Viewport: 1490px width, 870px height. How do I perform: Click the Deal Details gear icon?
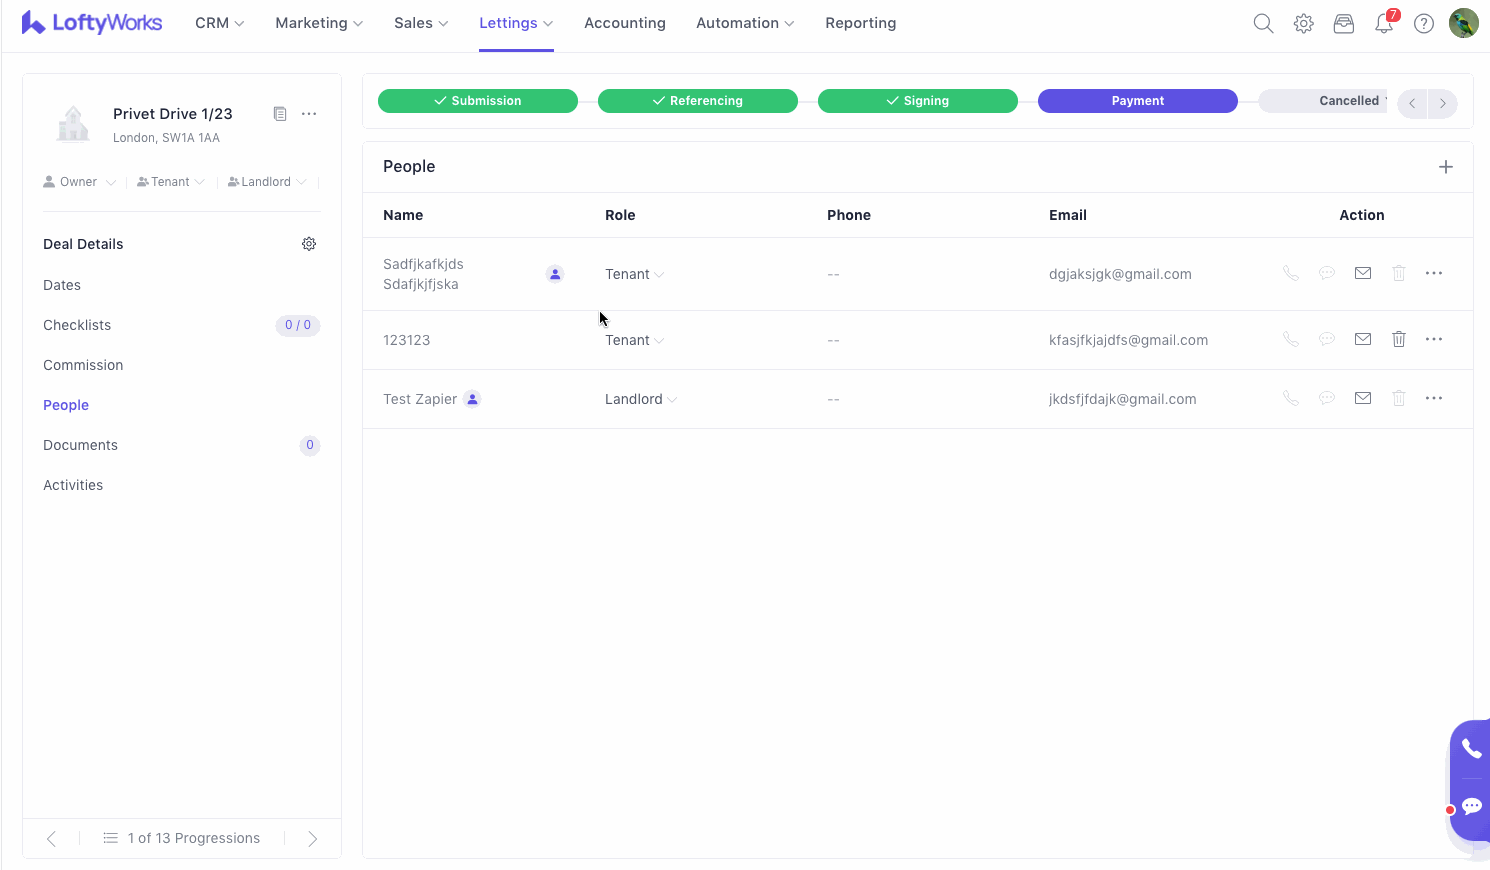click(x=309, y=244)
